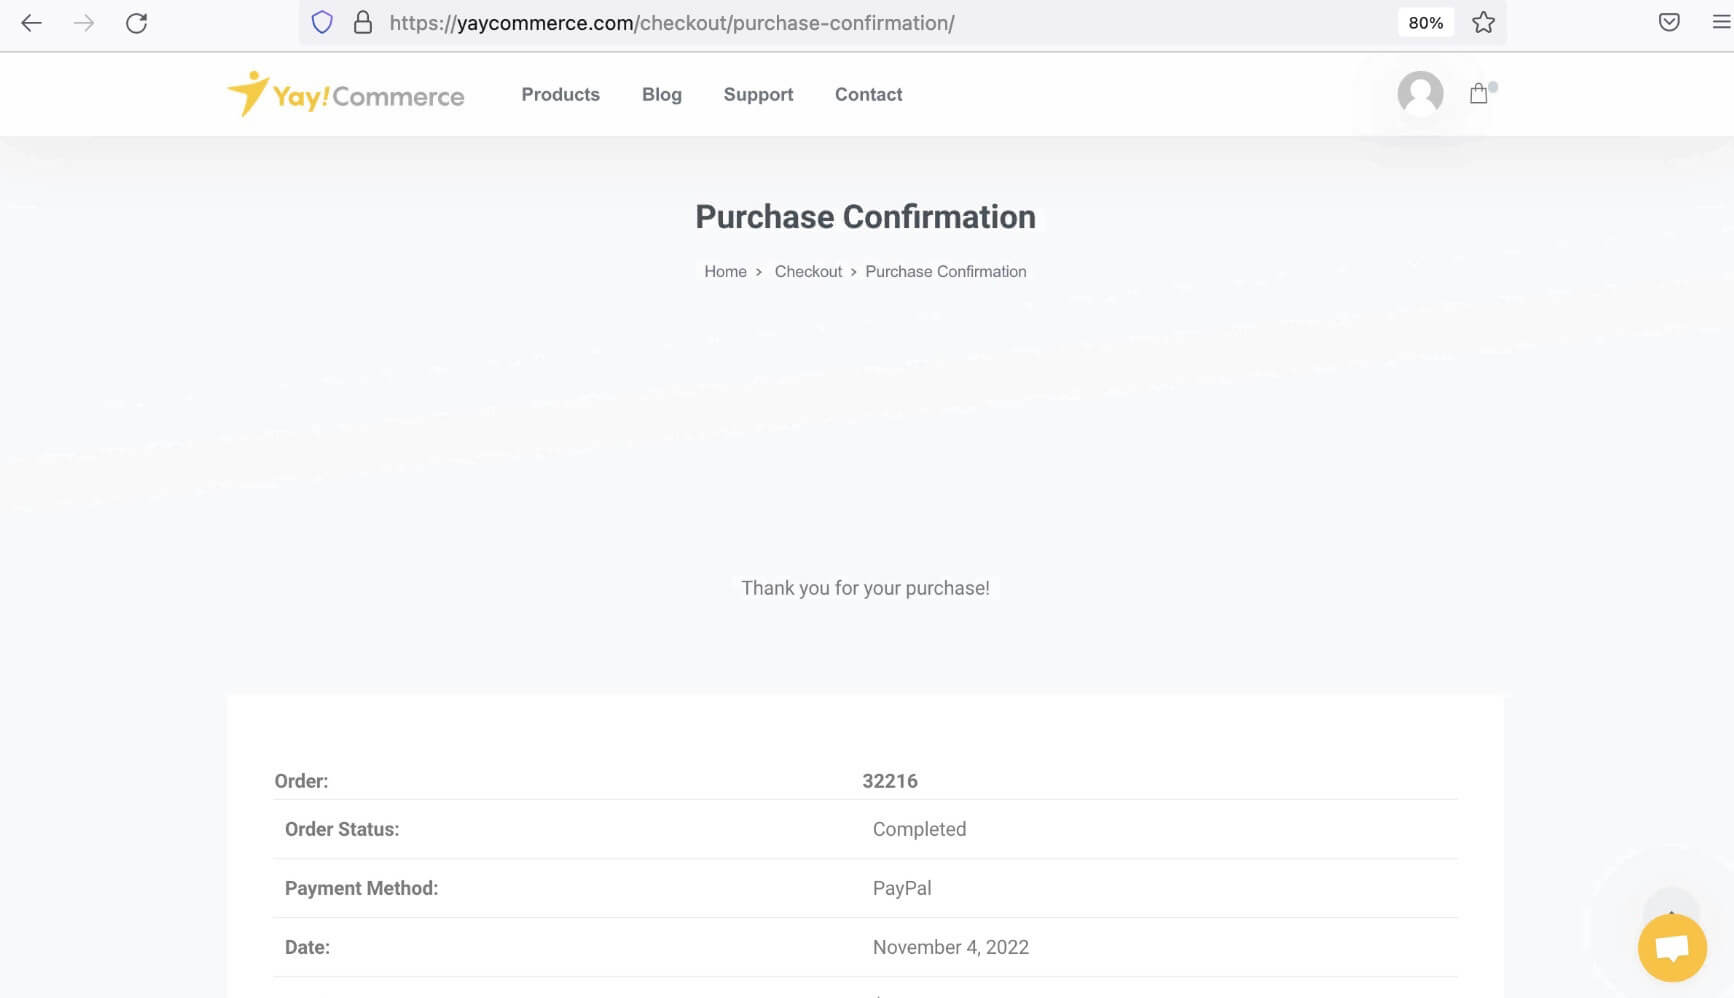Click the Yay! Commerce logo

(x=346, y=95)
